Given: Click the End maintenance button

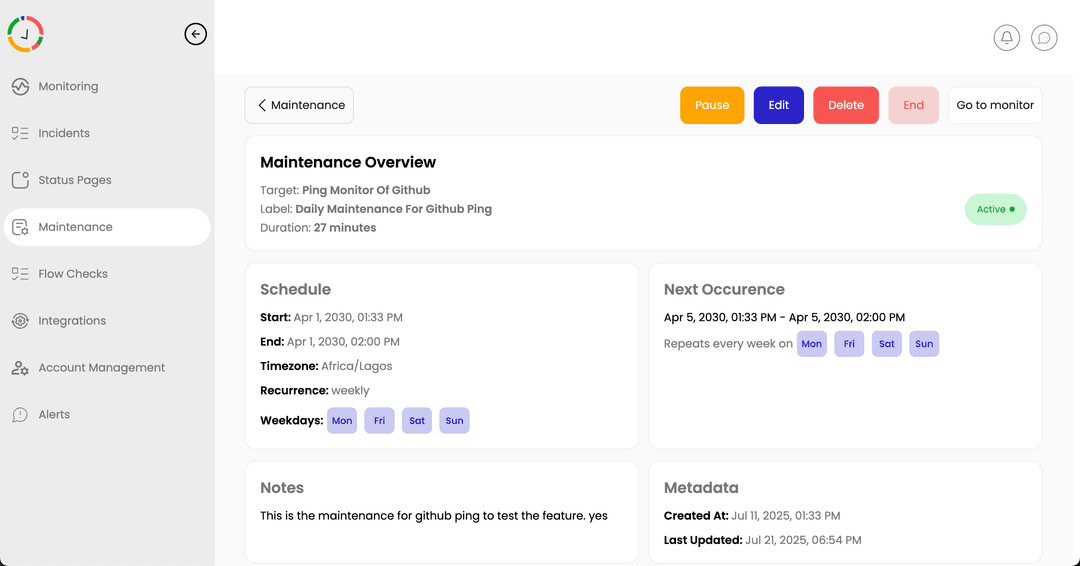Looking at the screenshot, I should coord(913,105).
